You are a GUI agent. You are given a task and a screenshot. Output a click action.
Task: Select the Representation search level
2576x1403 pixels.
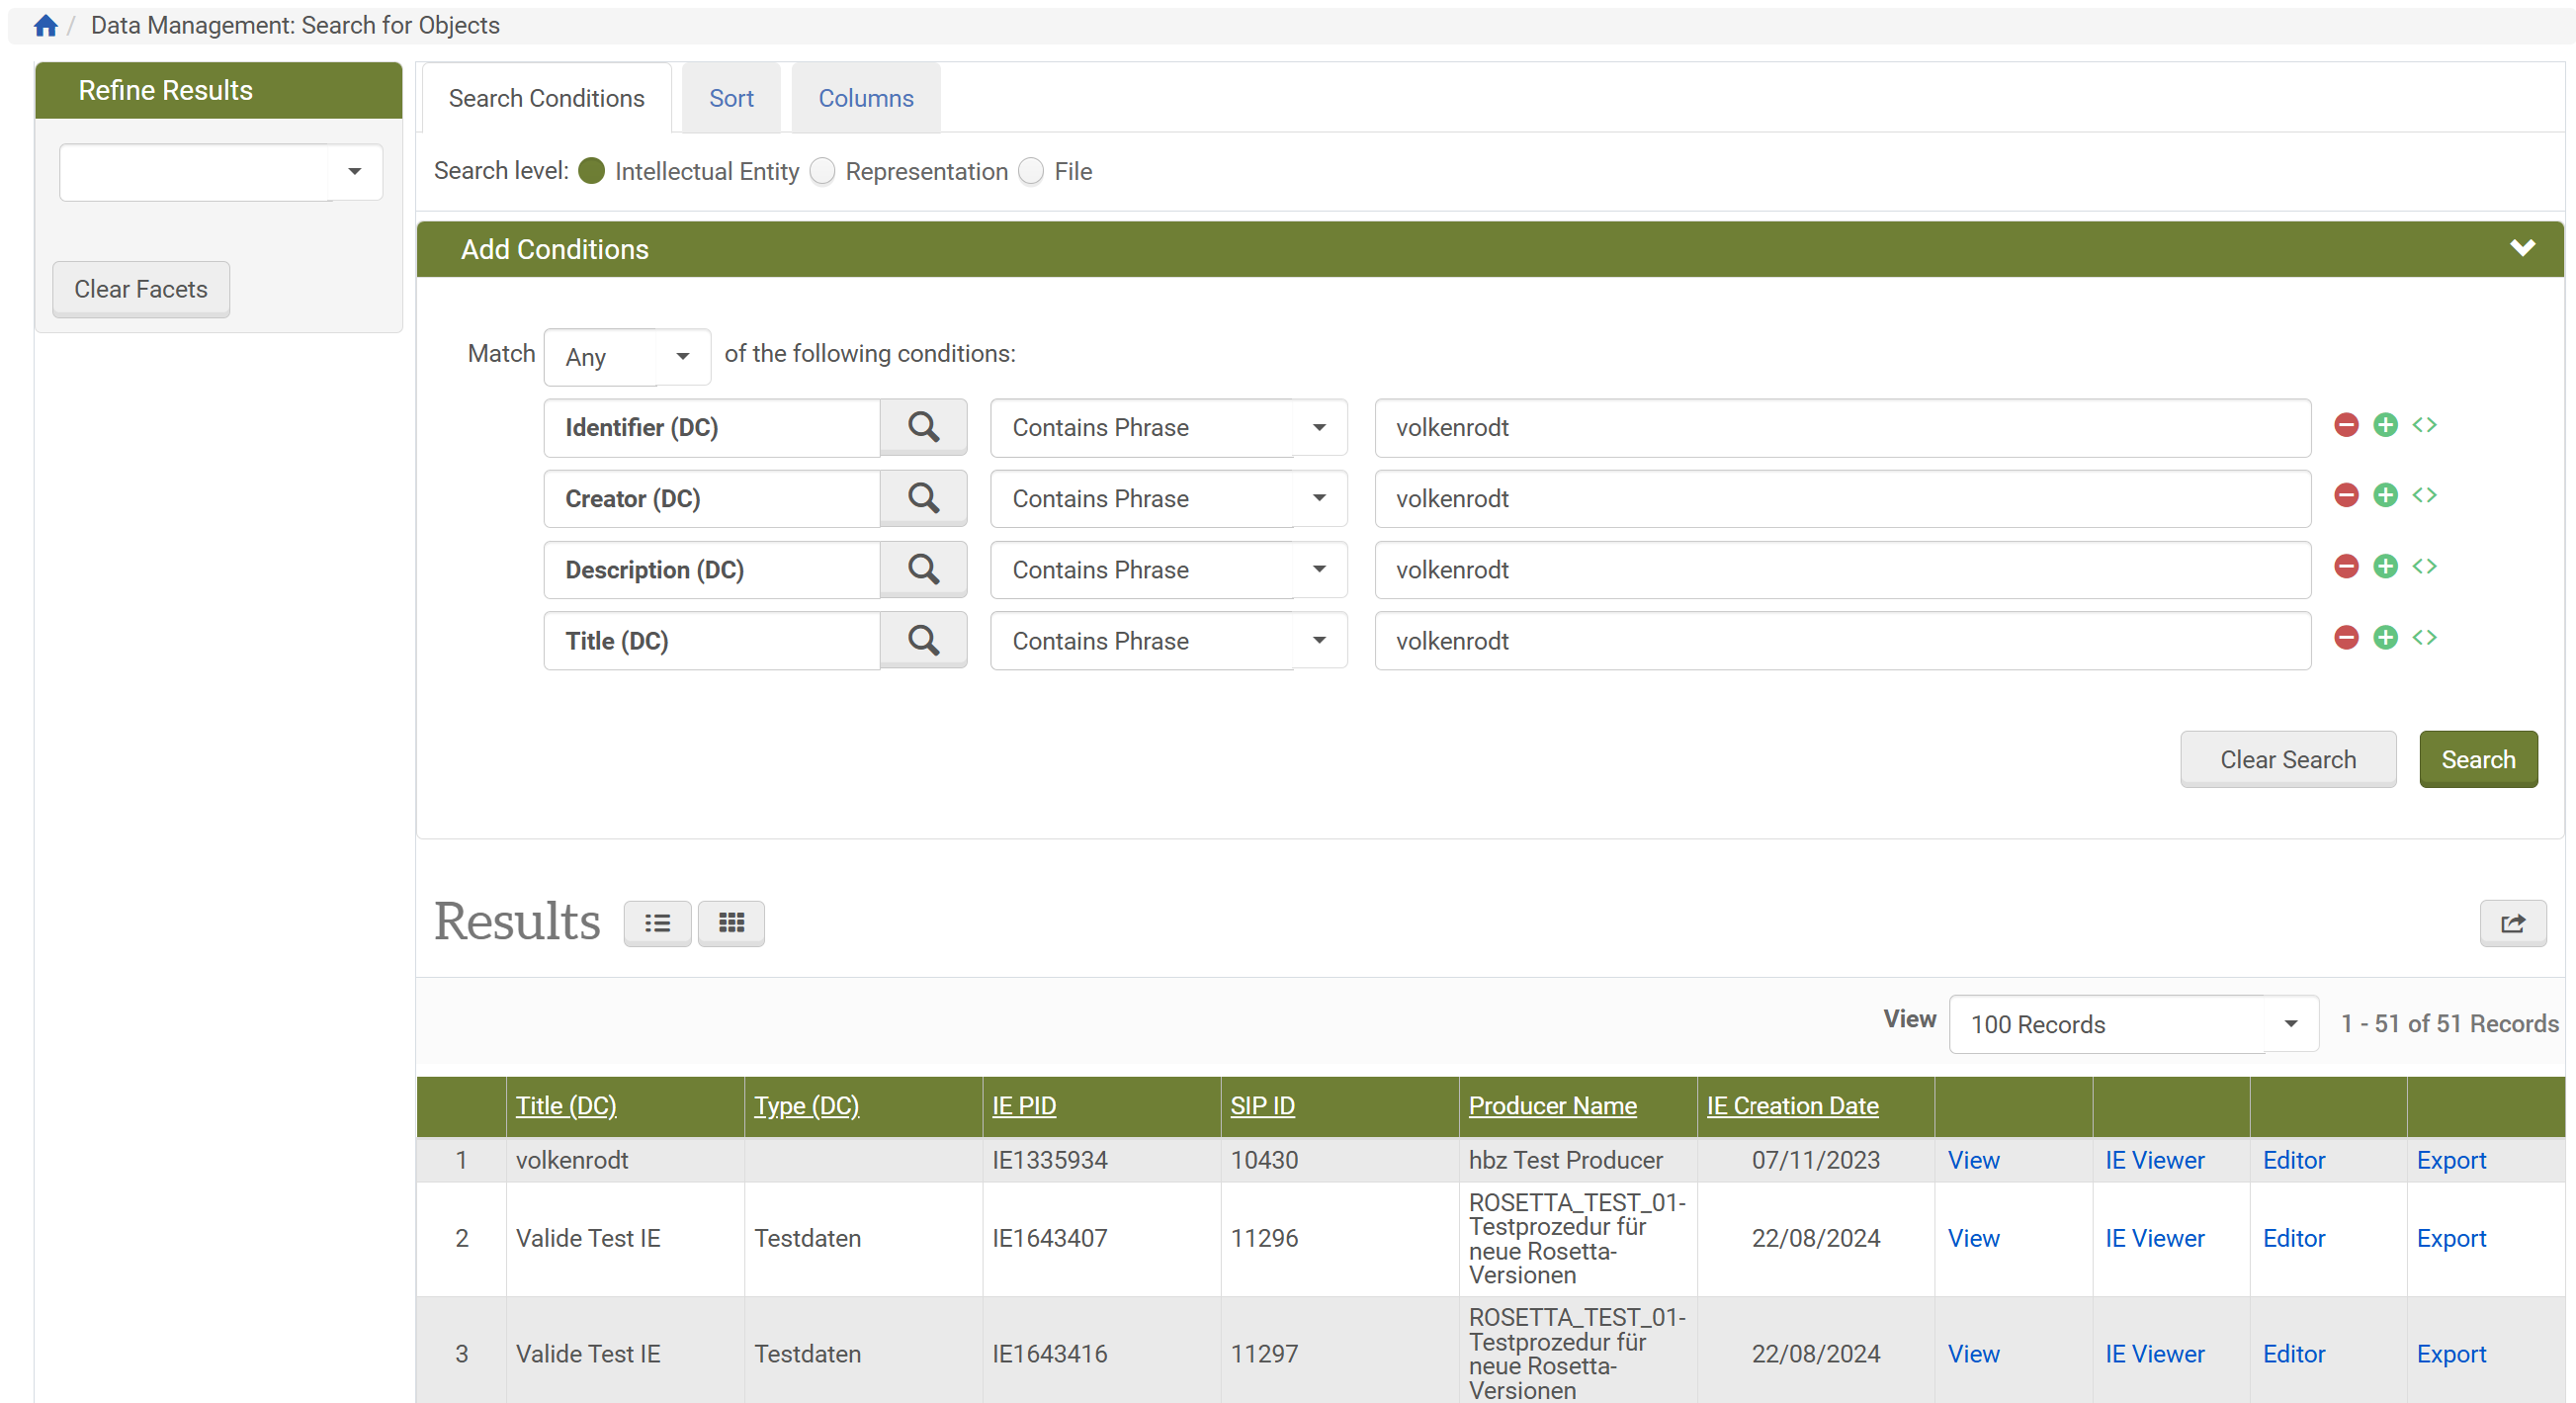point(822,171)
